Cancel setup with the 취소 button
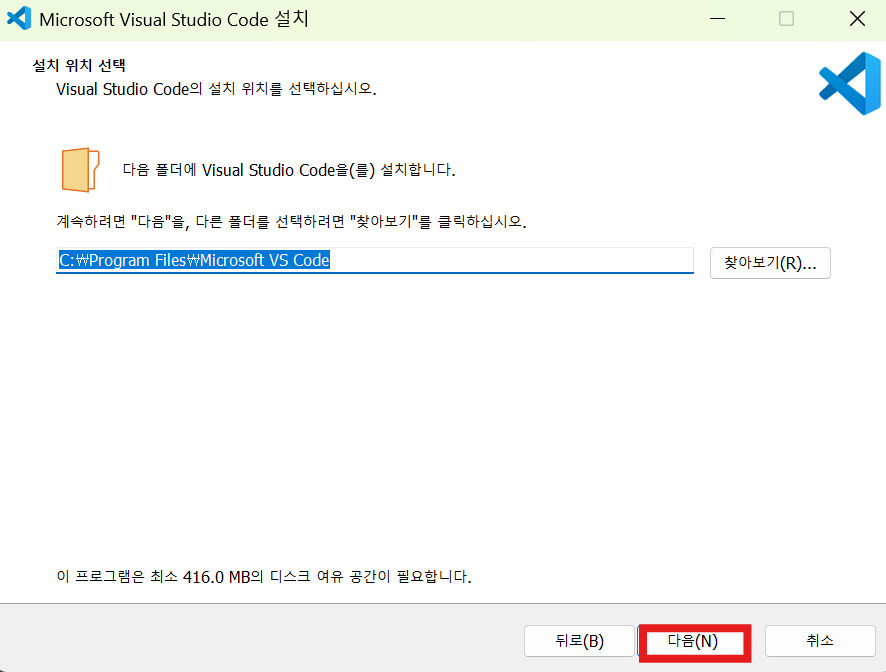This screenshot has height=672, width=886. point(820,641)
